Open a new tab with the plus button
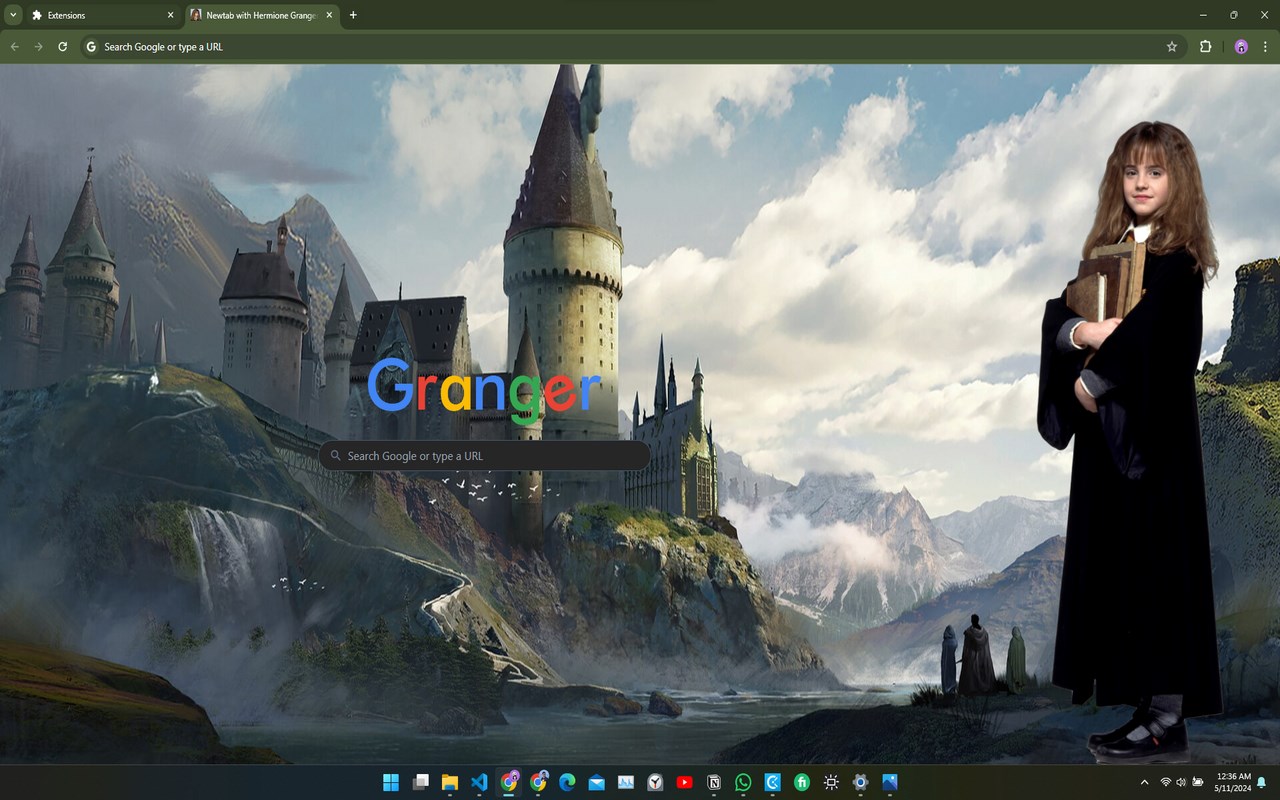1280x800 pixels. tap(353, 15)
